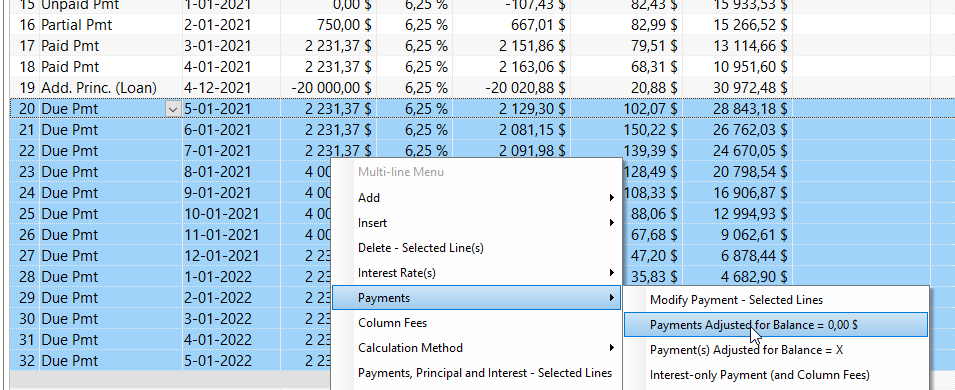Click the date 8-01-2021 in row 23
The width and height of the screenshot is (955, 390).
pyautogui.click(x=217, y=172)
